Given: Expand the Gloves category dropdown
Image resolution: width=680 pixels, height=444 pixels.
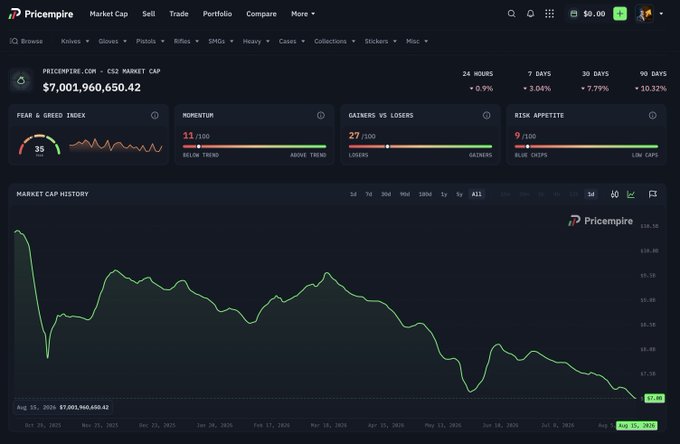Looking at the screenshot, I should 112,41.
